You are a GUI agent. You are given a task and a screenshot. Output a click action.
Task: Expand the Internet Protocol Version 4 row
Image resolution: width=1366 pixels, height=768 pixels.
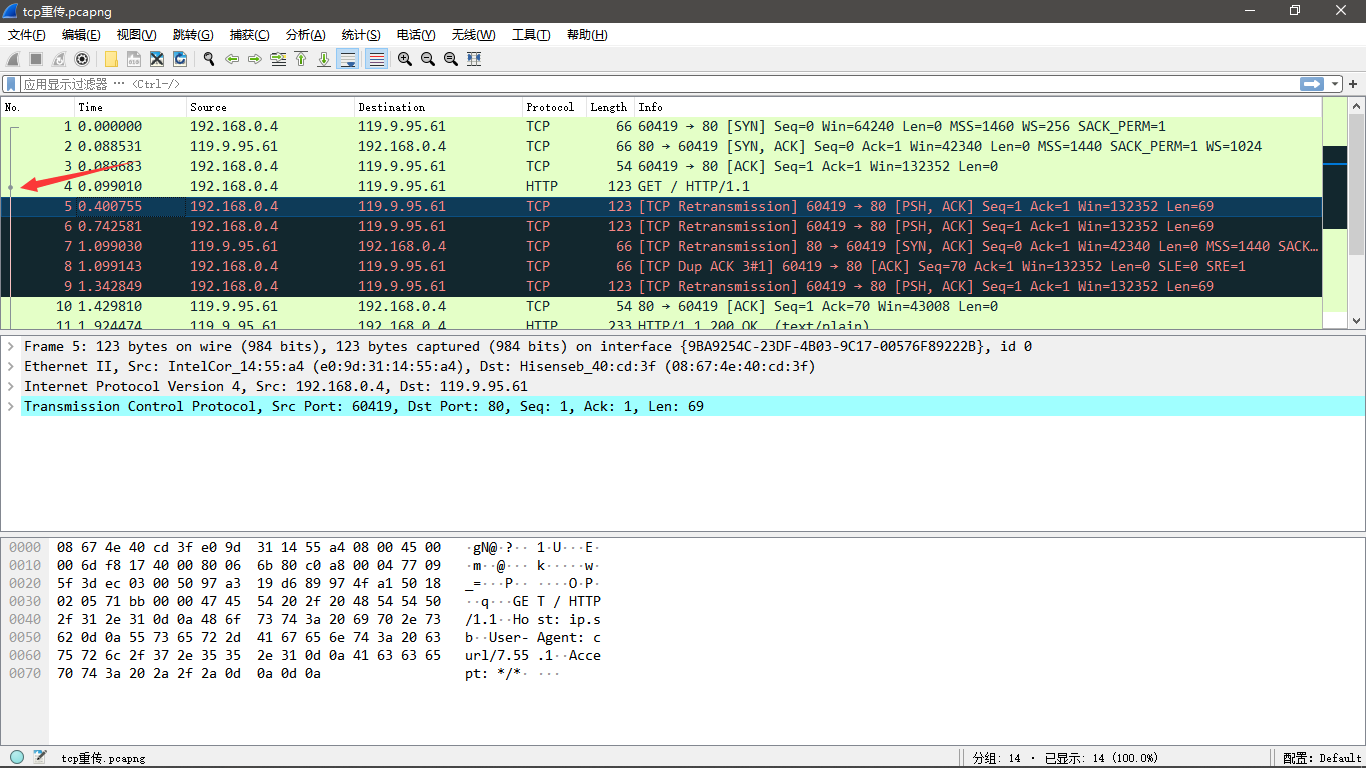(11, 386)
